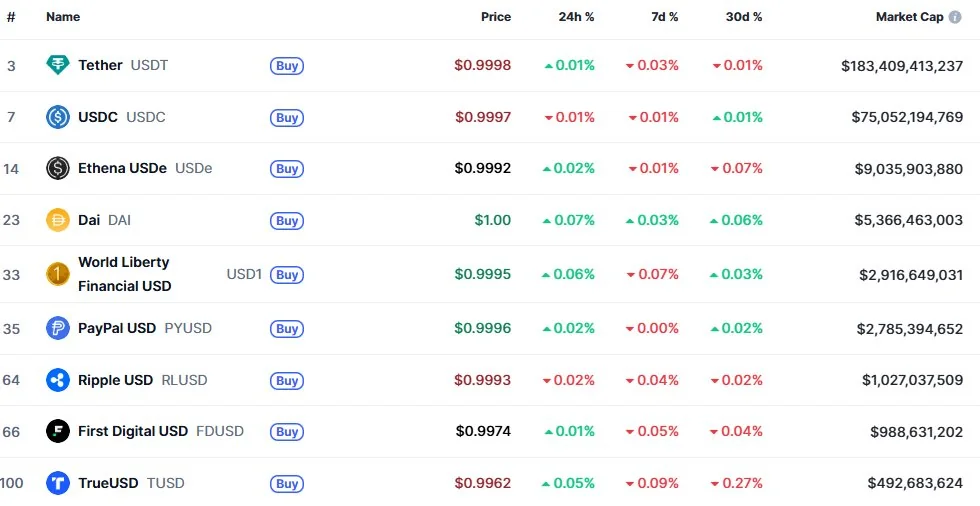This screenshot has width=980, height=506.
Task: Click the Ripple USD coin icon
Action: coord(58,380)
